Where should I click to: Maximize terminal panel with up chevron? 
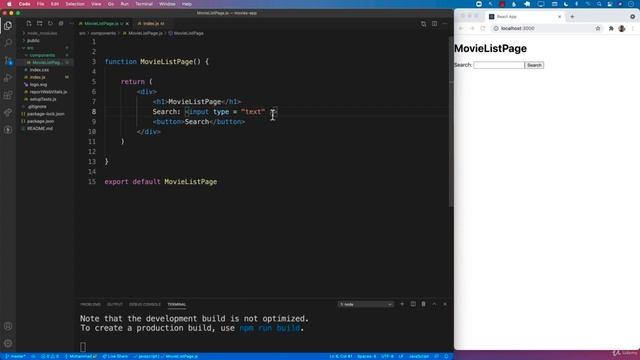(x=434, y=304)
